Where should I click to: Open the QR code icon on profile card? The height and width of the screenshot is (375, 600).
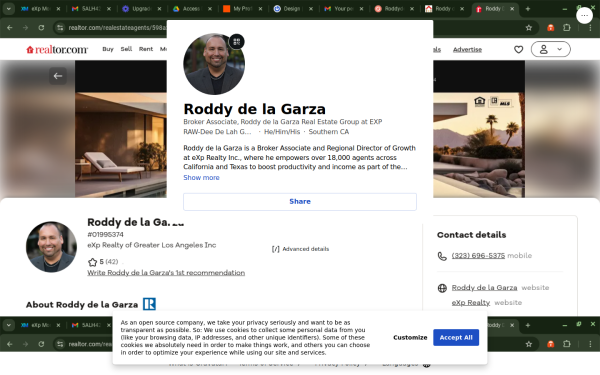click(236, 42)
